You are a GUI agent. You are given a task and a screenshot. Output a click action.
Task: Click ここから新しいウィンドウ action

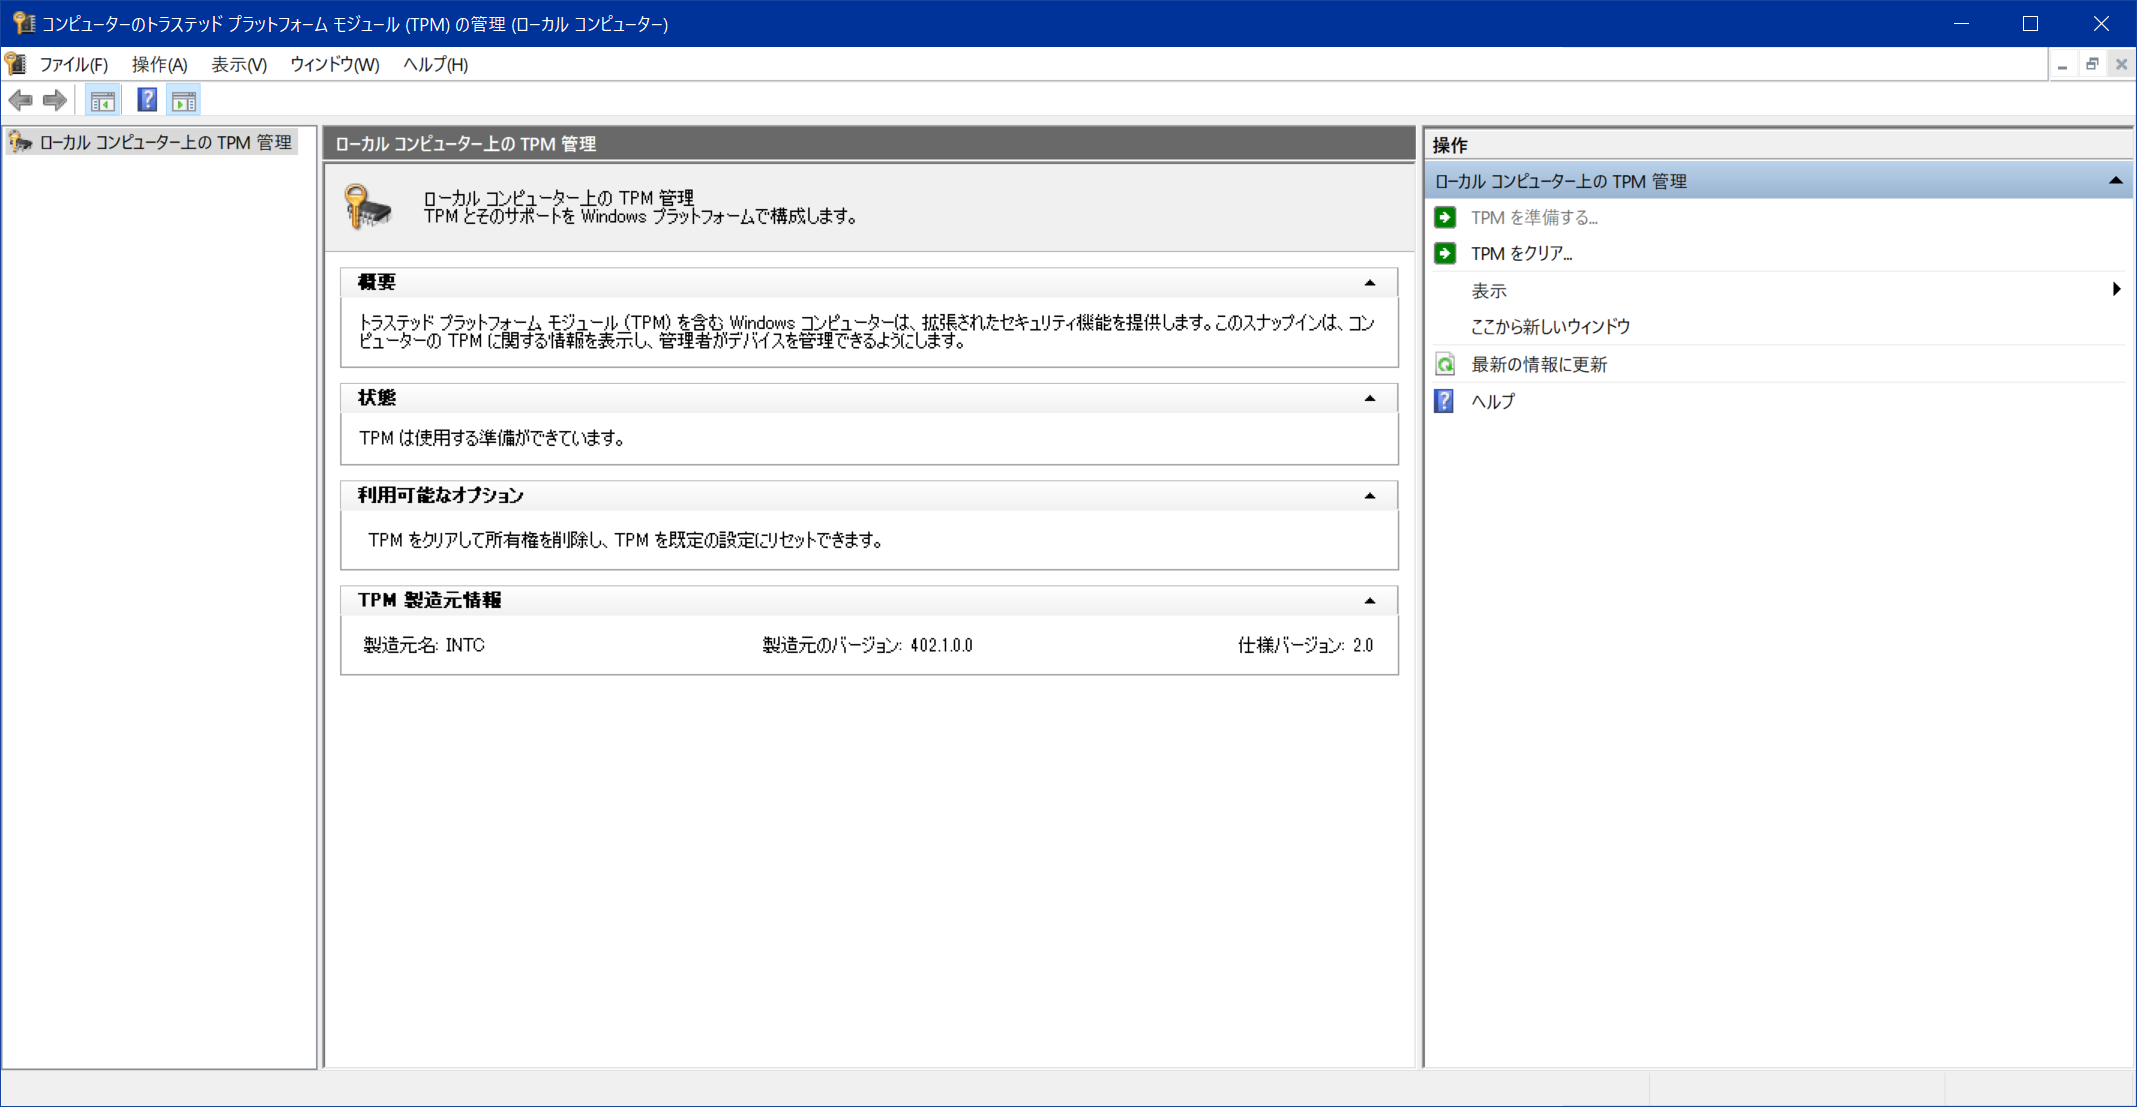(1550, 327)
